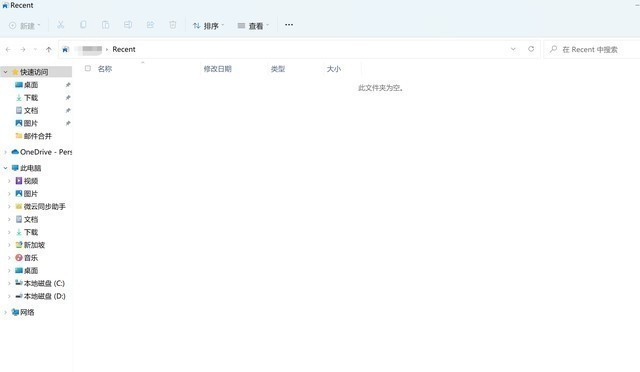Open recent locations chevron next to Forward
This screenshot has width=640, height=372.
click(36, 49)
